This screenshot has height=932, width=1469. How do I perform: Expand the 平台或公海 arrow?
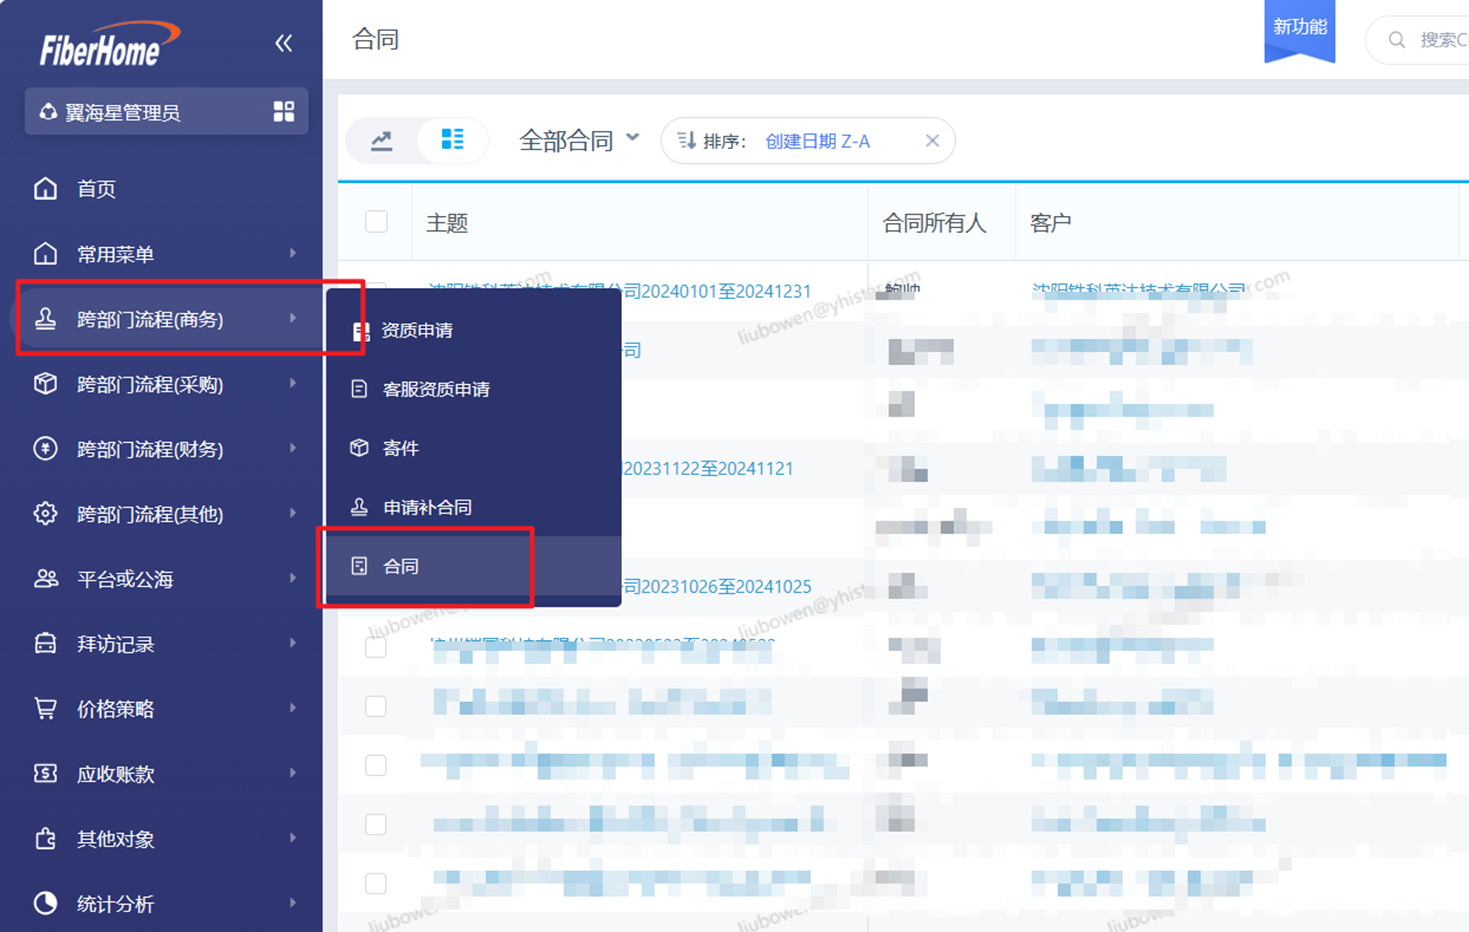[293, 578]
